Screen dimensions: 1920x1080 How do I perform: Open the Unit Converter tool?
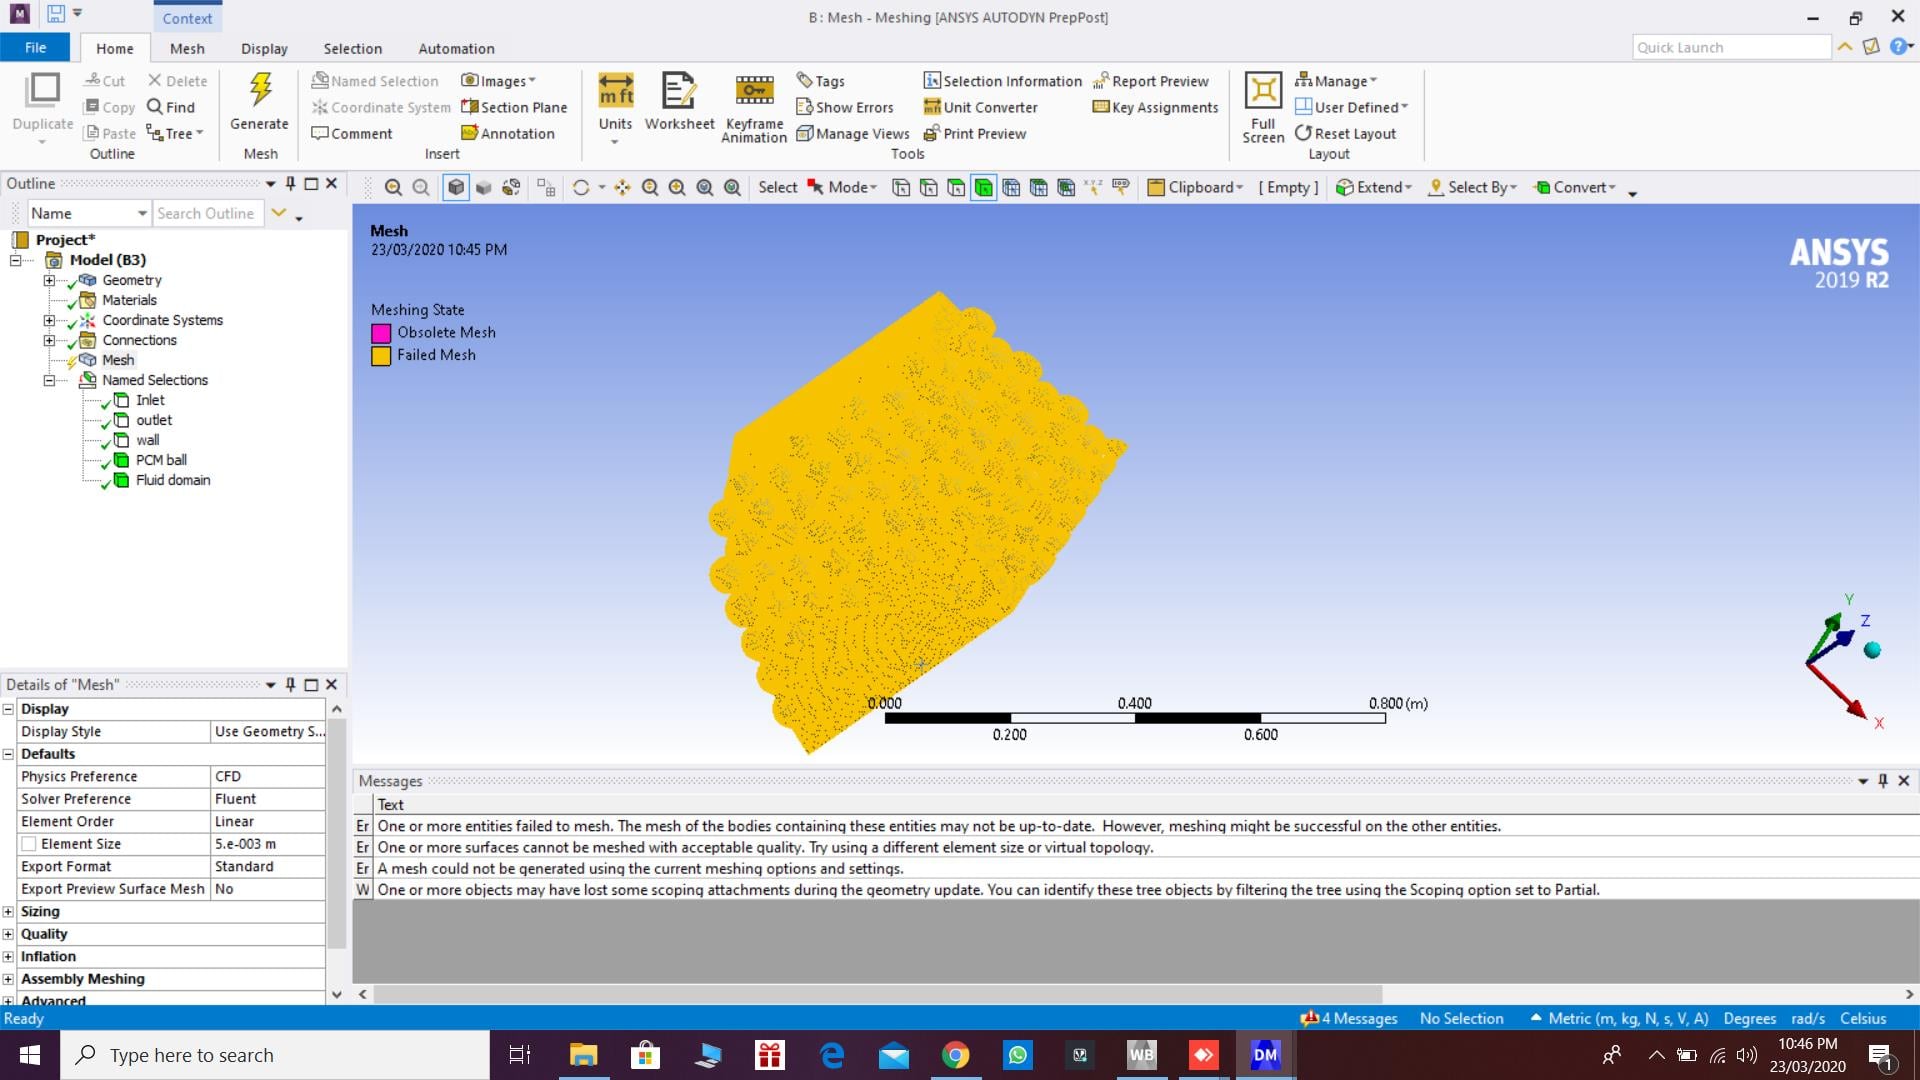[x=980, y=107]
